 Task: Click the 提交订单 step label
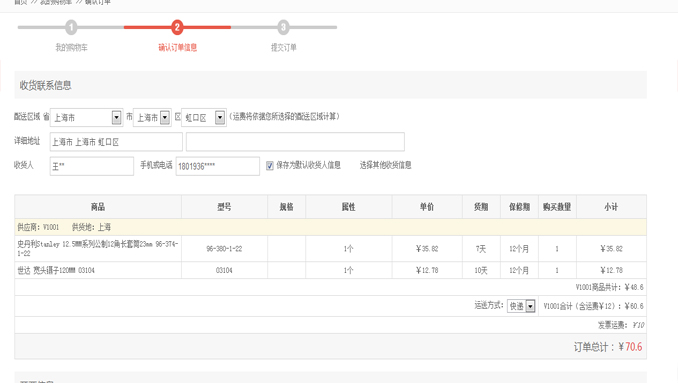coord(284,48)
